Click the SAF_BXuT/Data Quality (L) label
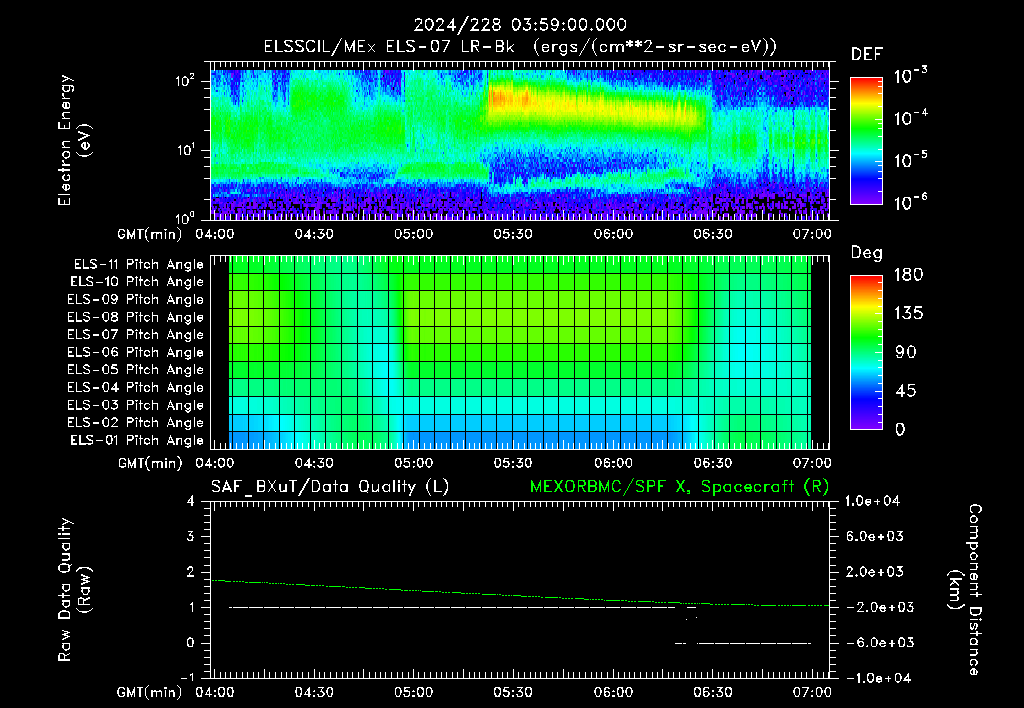Image resolution: width=1024 pixels, height=708 pixels. point(330,487)
